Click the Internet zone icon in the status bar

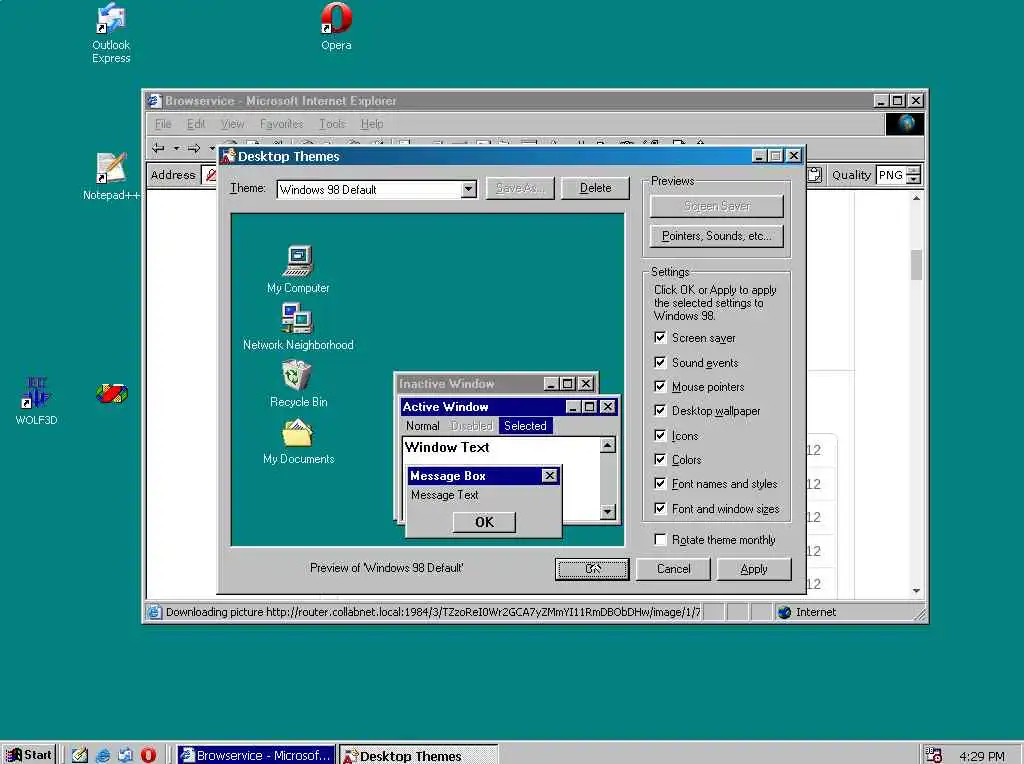point(784,612)
